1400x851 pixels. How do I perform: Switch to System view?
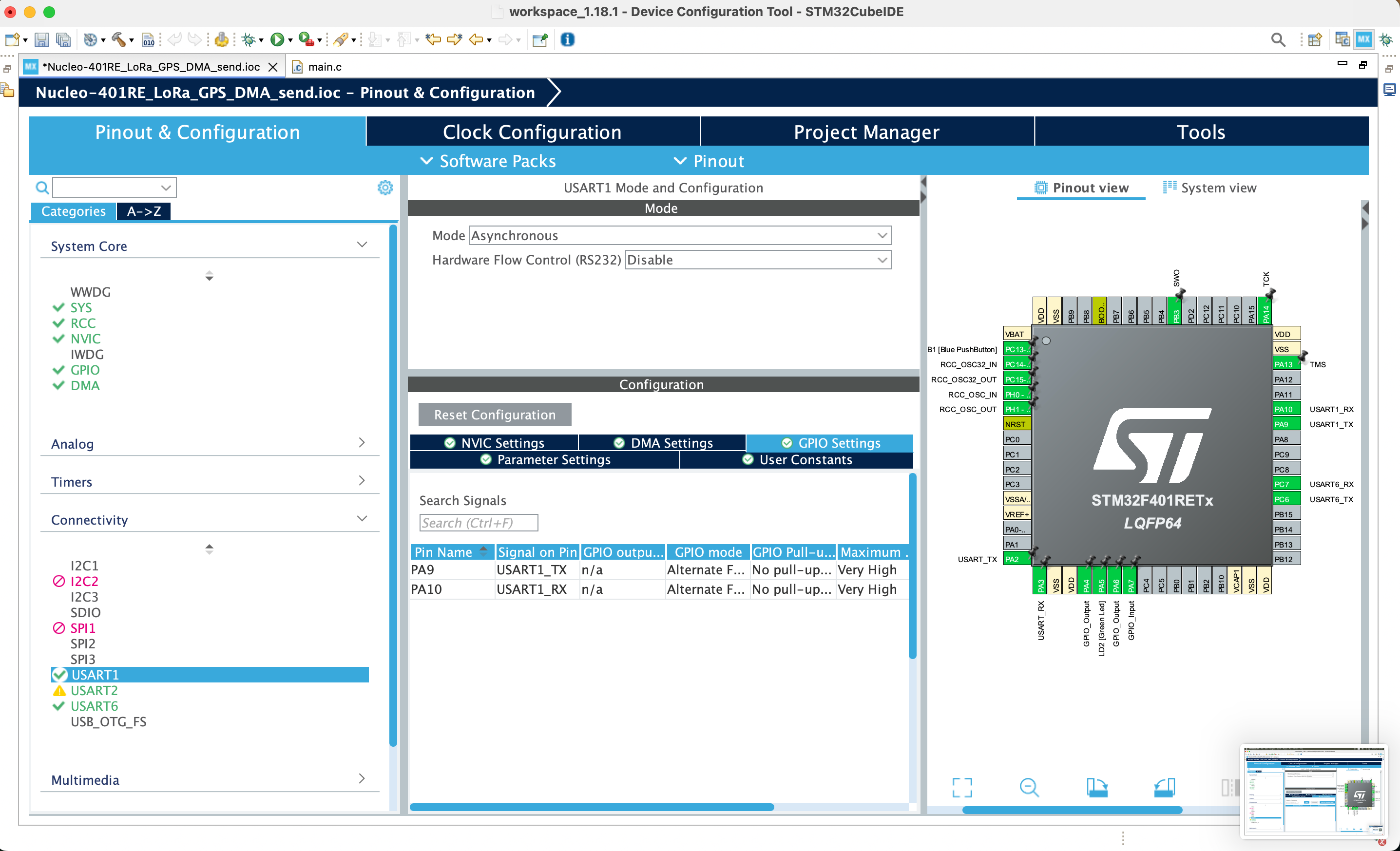(x=1210, y=188)
